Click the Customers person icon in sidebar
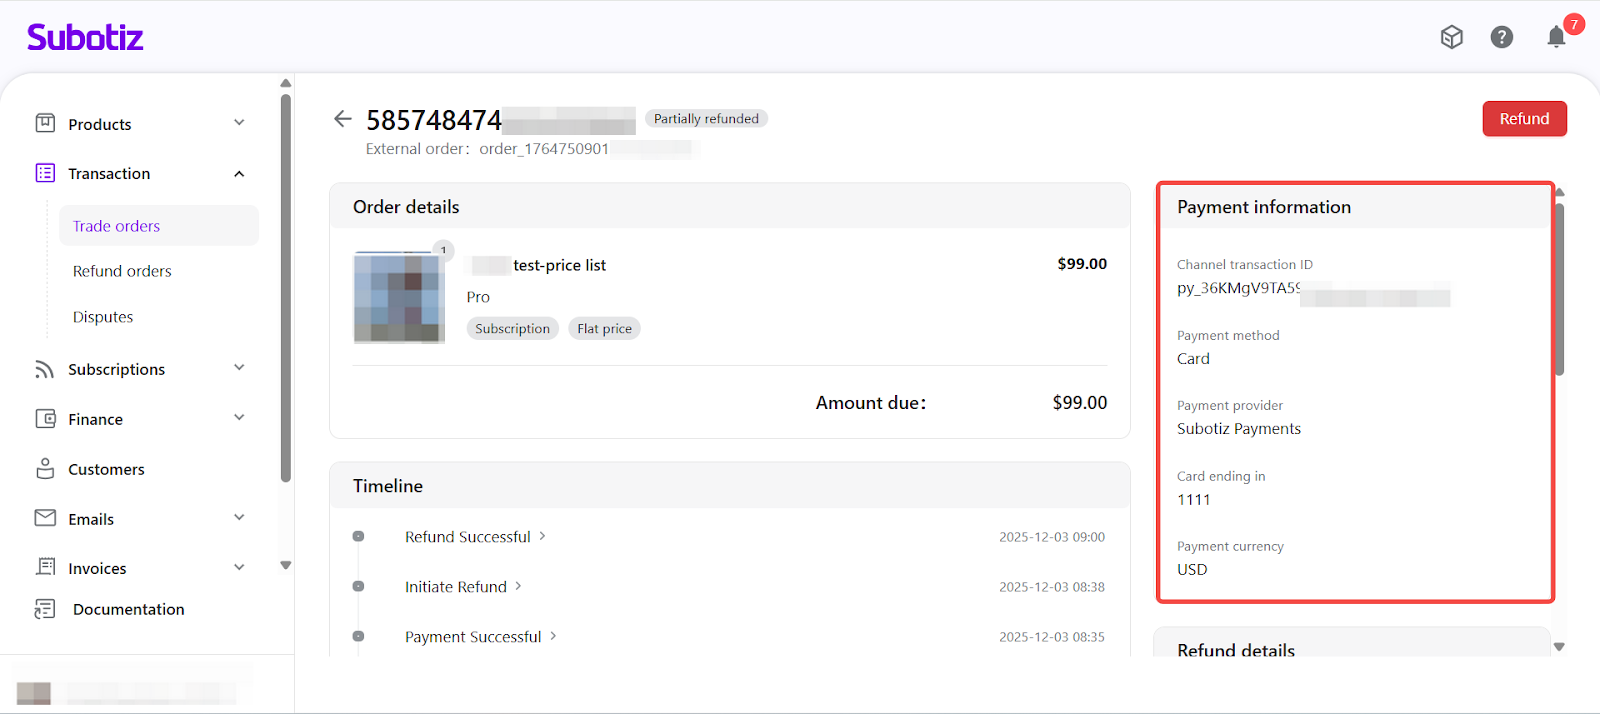The height and width of the screenshot is (714, 1600). [45, 469]
